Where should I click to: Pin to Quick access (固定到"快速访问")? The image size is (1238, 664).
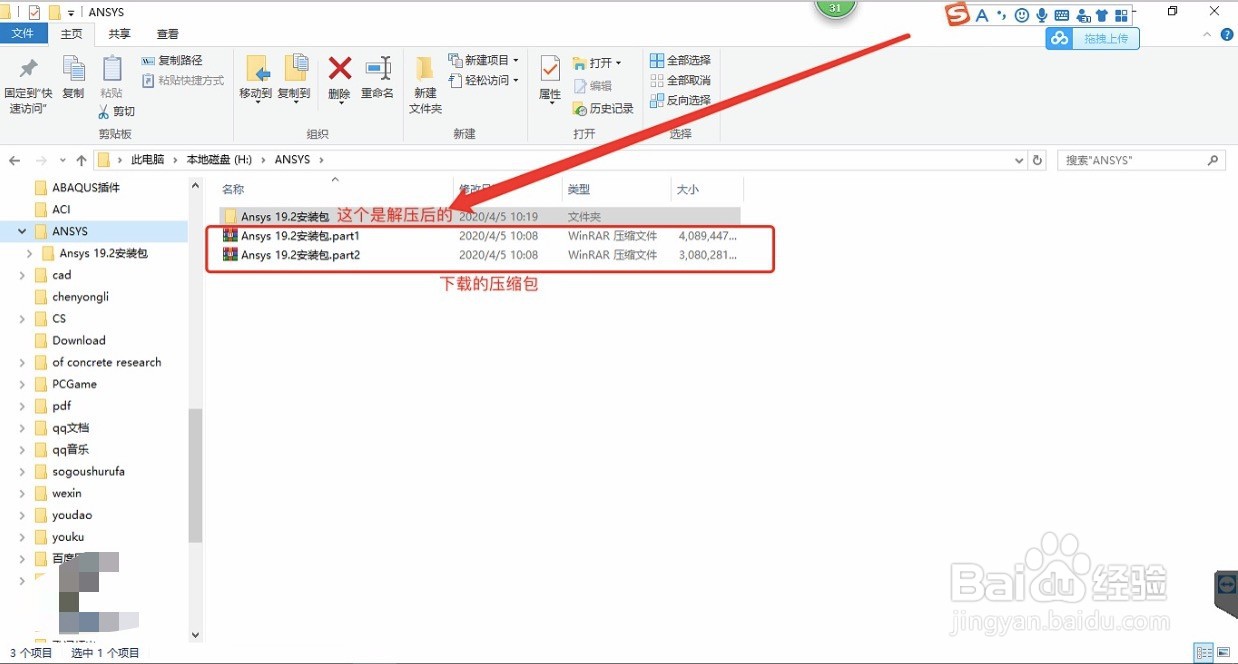[29, 84]
